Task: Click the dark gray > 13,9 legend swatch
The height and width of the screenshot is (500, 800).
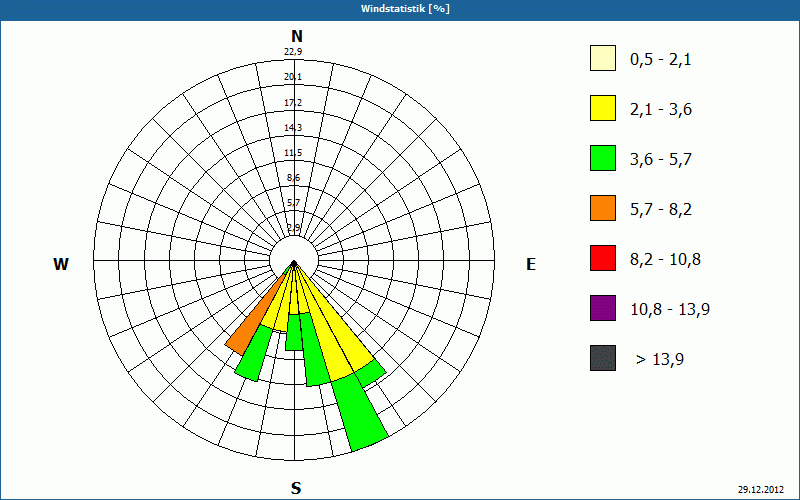Action: pos(603,358)
